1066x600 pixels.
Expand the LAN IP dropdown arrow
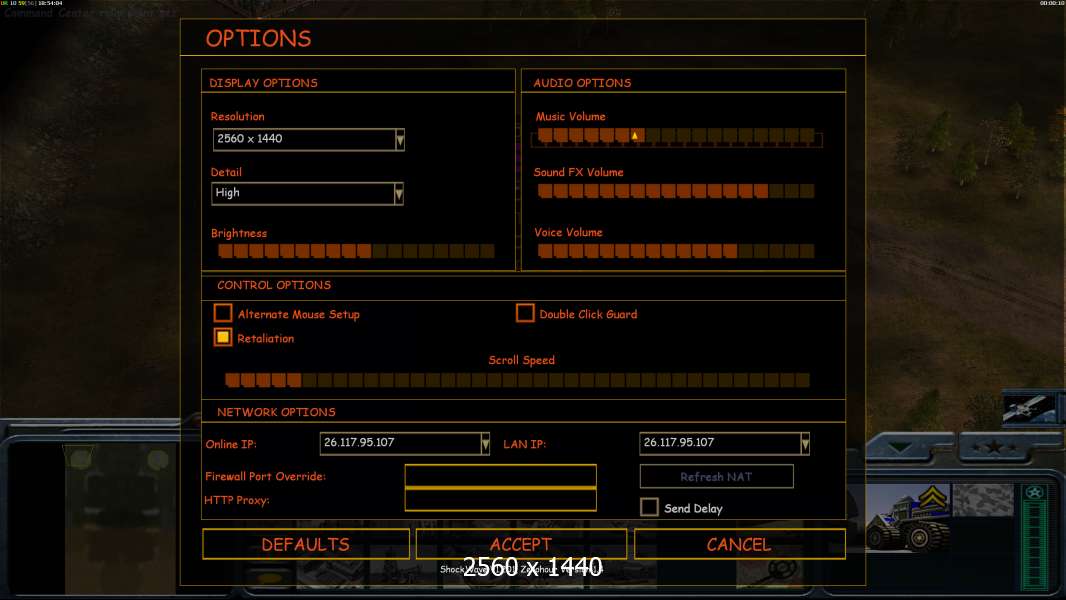(805, 444)
